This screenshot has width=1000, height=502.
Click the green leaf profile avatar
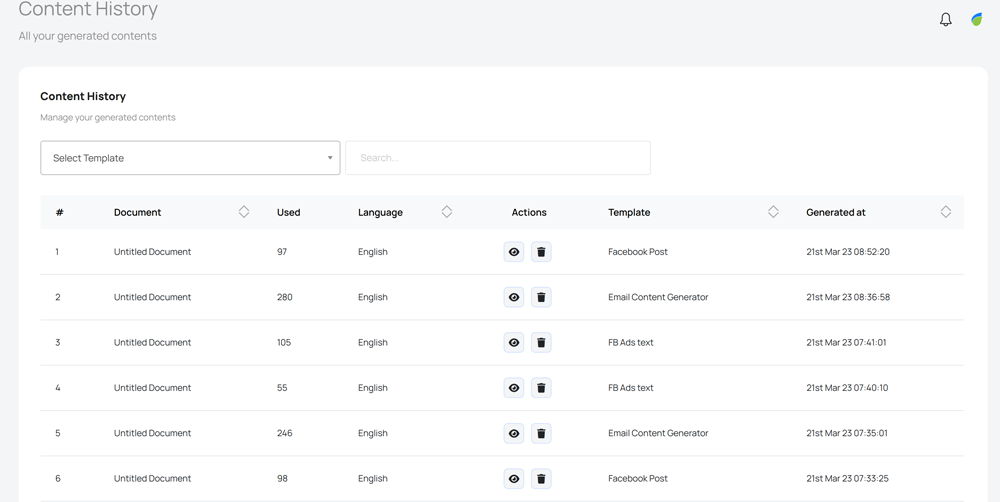click(x=977, y=20)
